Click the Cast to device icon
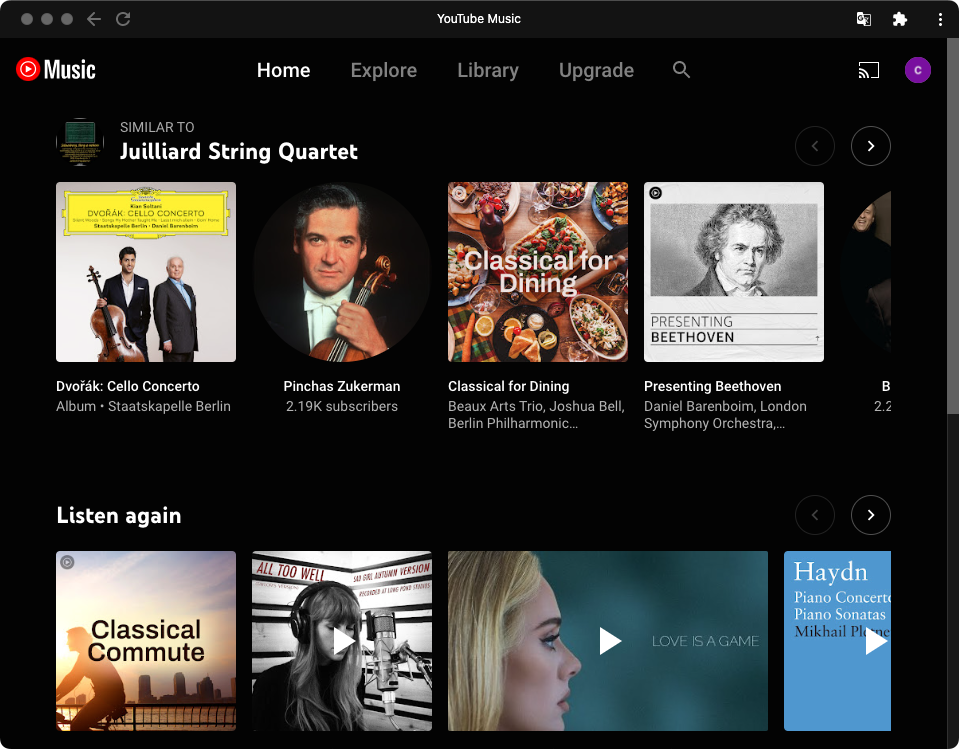 click(868, 70)
